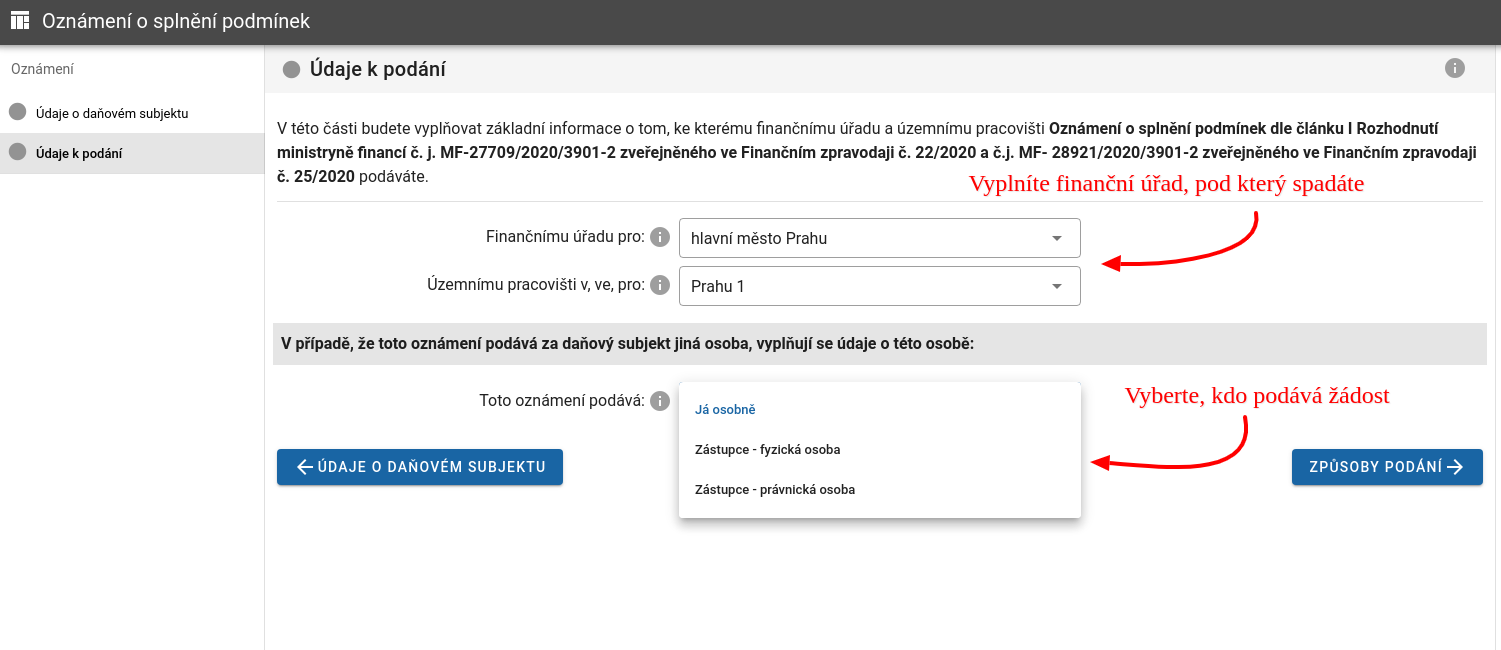Click the right arrow icon in Způsoby podání button

(x=1455, y=467)
